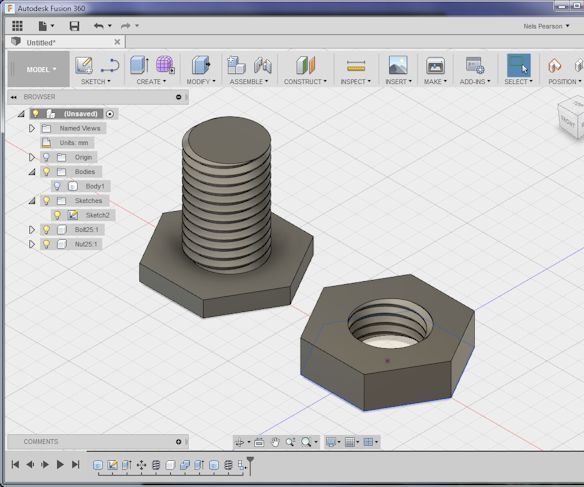Click the Create Sketch icon
The height and width of the screenshot is (487, 584).
point(84,65)
